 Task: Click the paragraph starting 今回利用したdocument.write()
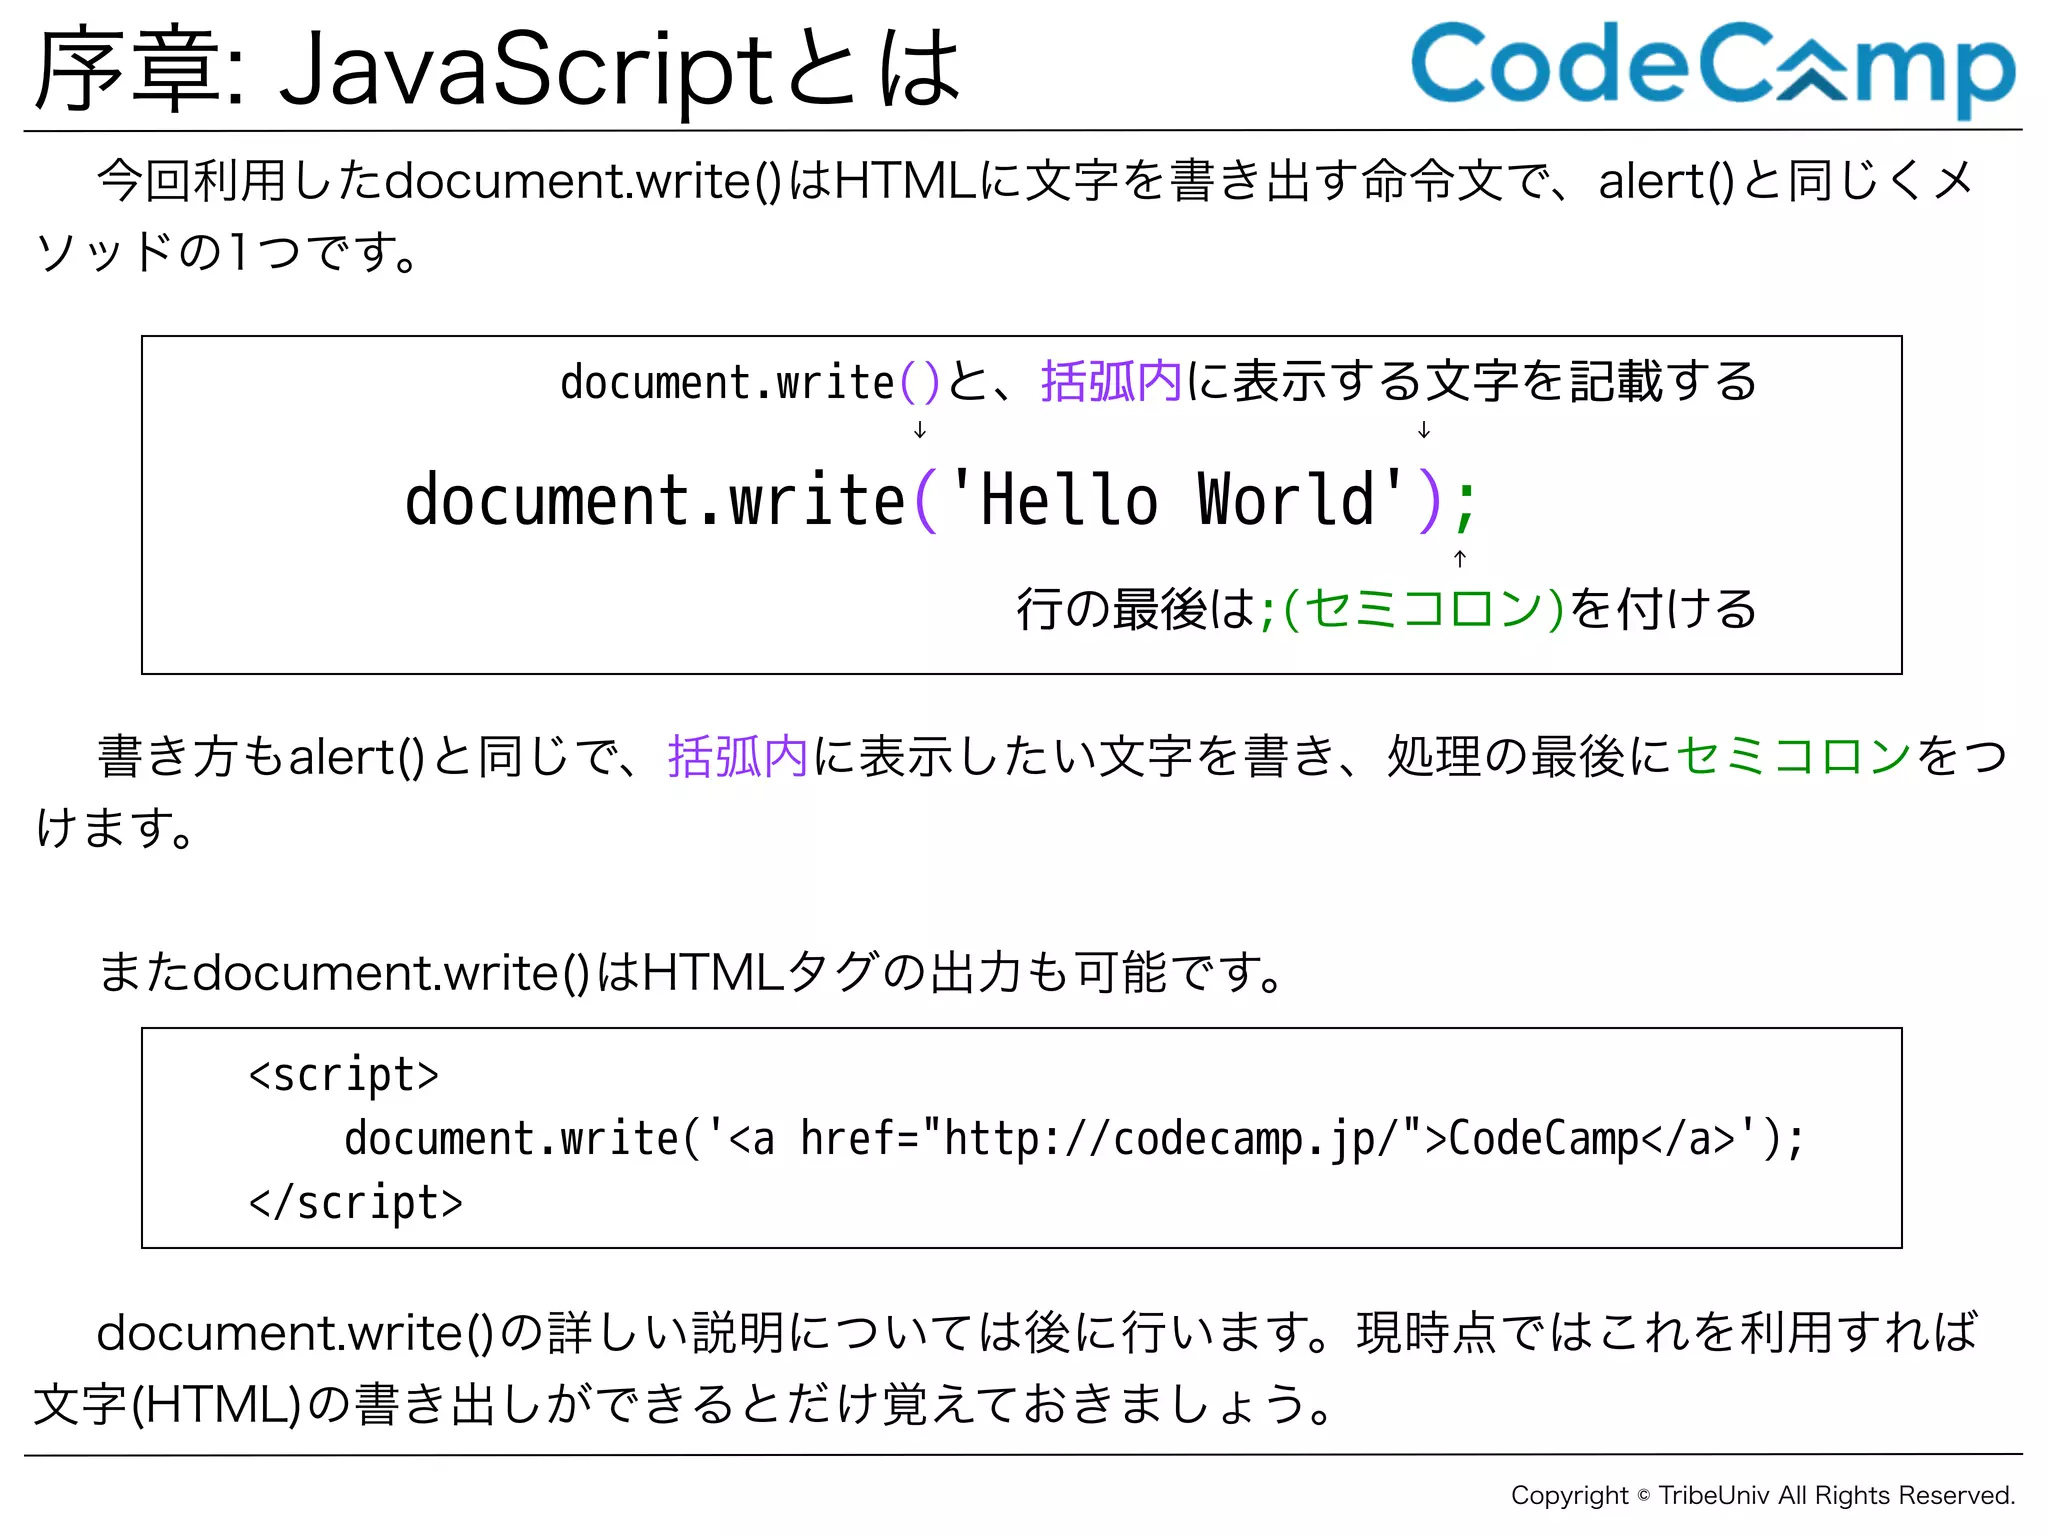[1004, 216]
